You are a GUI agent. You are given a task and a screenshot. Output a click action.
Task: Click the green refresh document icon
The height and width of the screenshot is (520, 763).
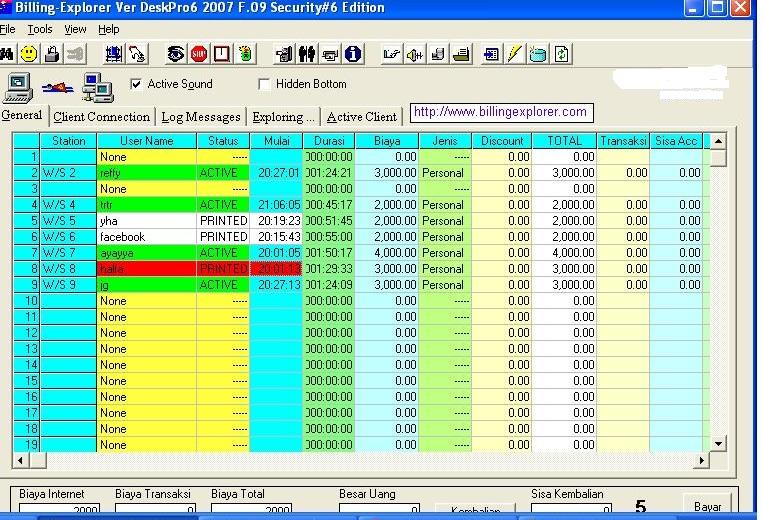click(x=562, y=54)
